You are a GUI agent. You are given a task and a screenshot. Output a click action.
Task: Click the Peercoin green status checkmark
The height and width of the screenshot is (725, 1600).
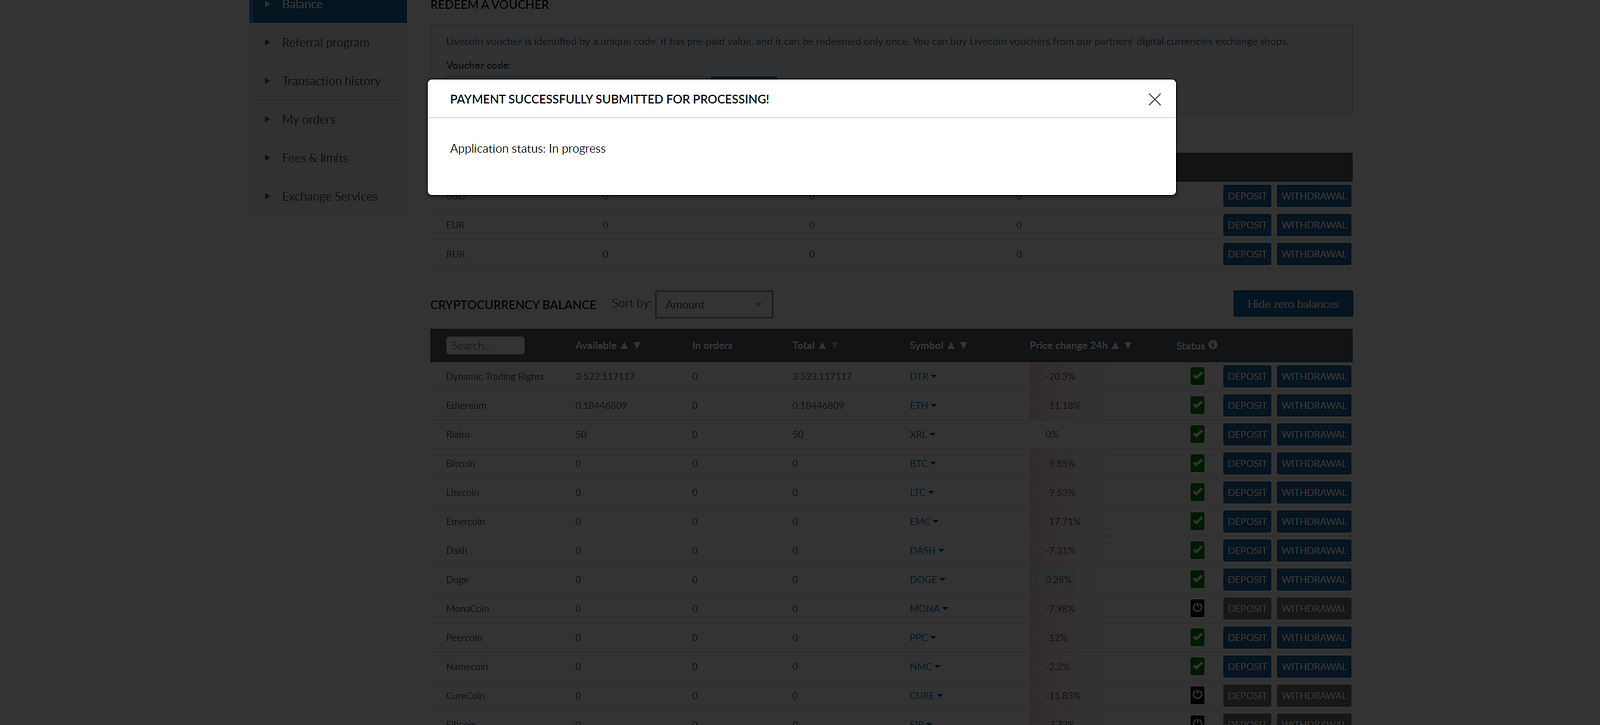(x=1197, y=637)
